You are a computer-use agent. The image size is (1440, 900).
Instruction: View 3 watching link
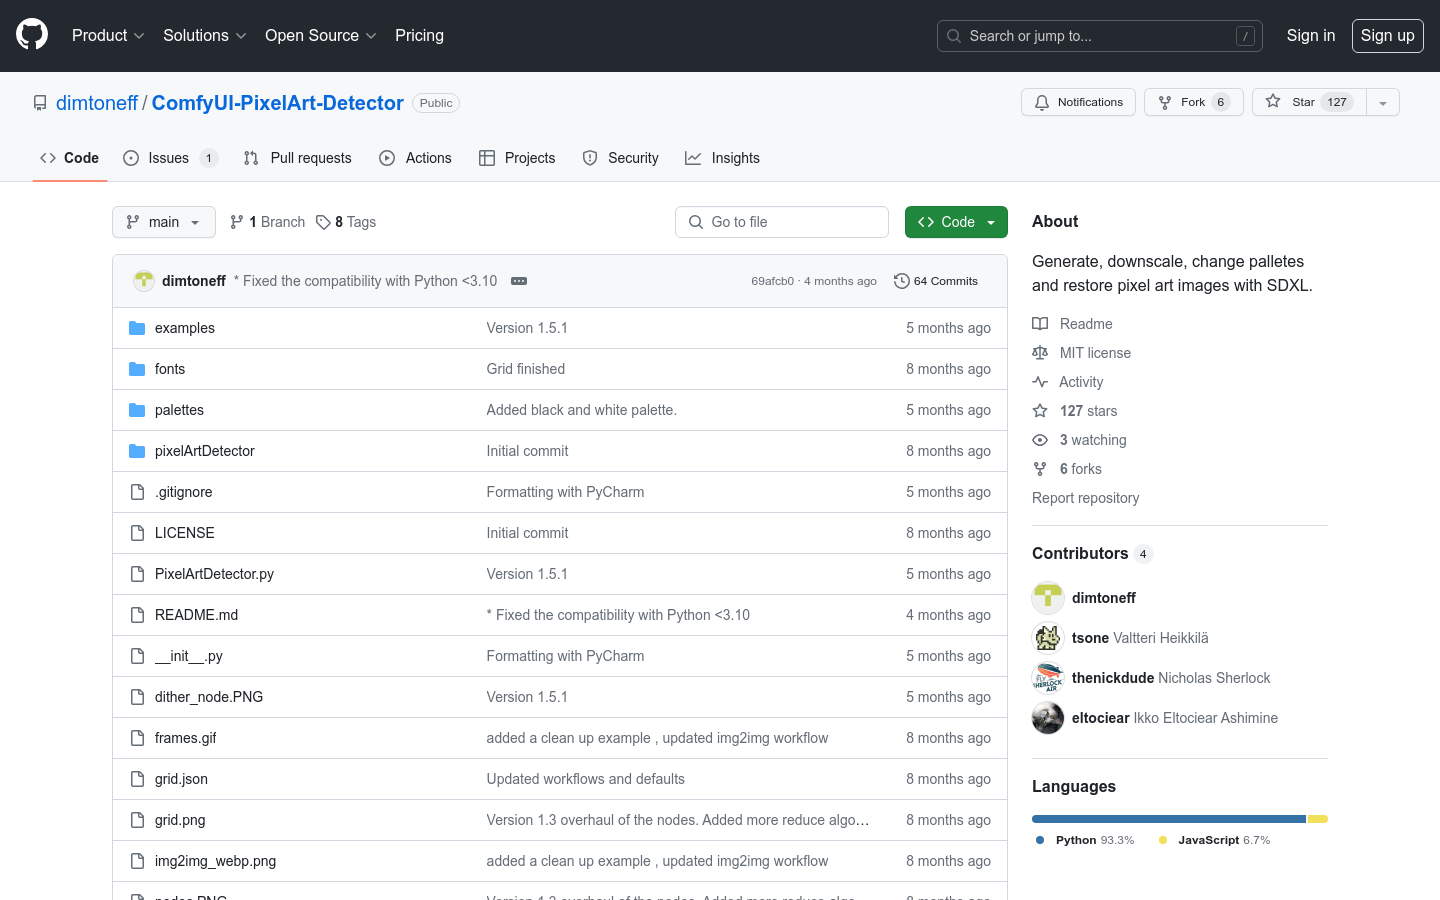pyautogui.click(x=1080, y=440)
